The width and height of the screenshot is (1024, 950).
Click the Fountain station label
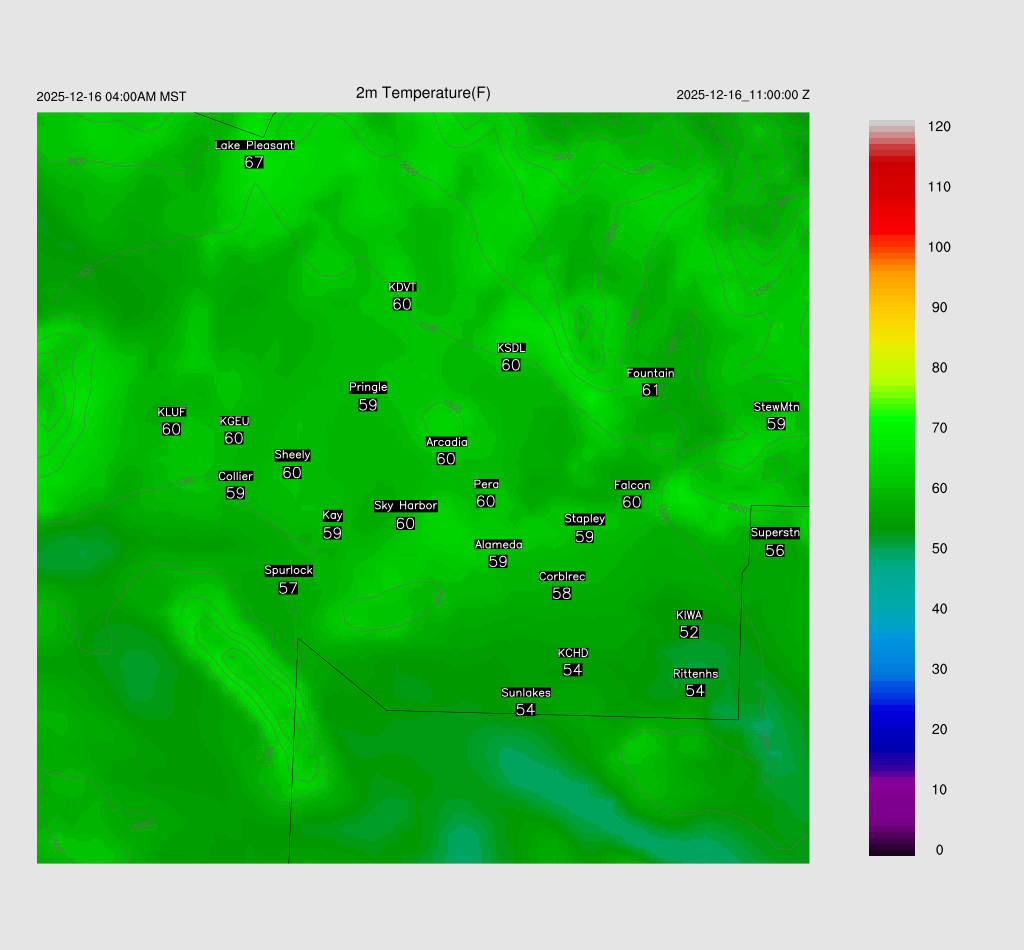pyautogui.click(x=650, y=373)
